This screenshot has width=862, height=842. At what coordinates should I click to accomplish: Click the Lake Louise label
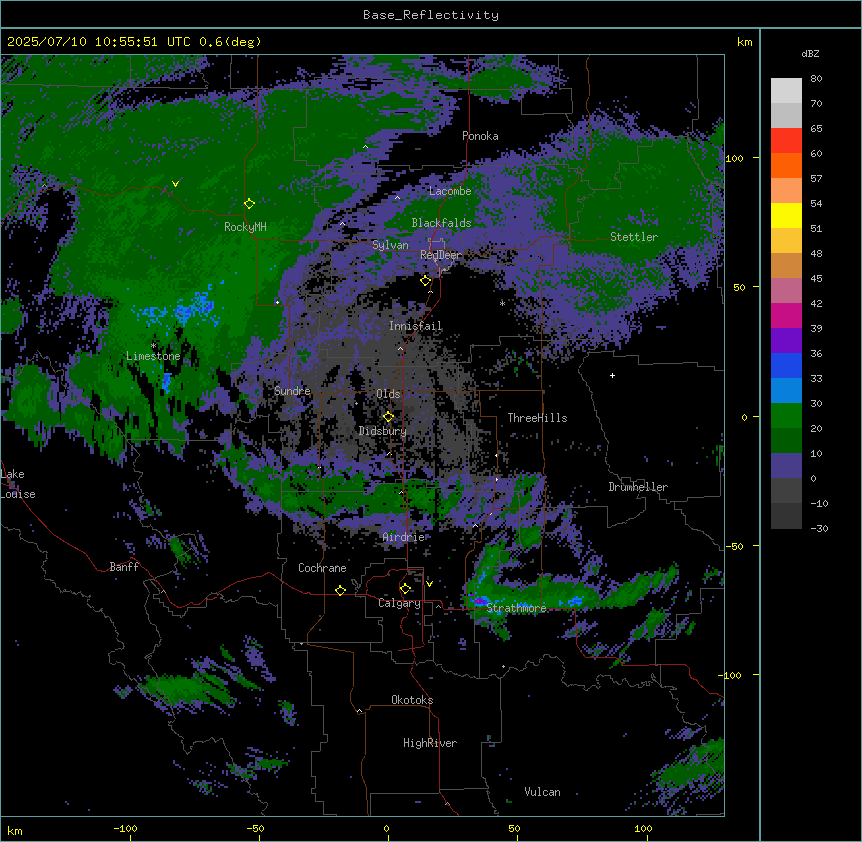click(x=18, y=484)
